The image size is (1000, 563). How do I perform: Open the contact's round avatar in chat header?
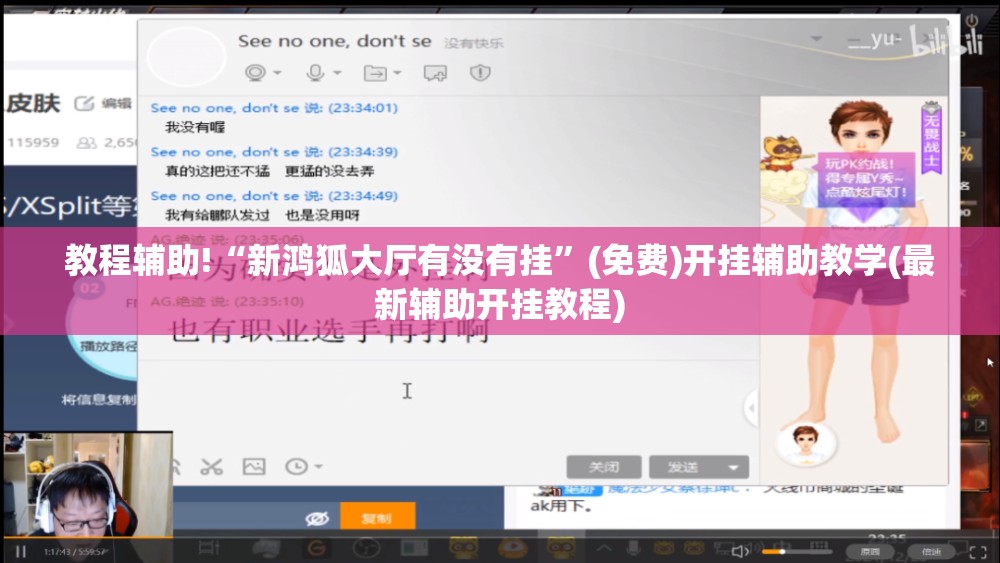point(187,56)
